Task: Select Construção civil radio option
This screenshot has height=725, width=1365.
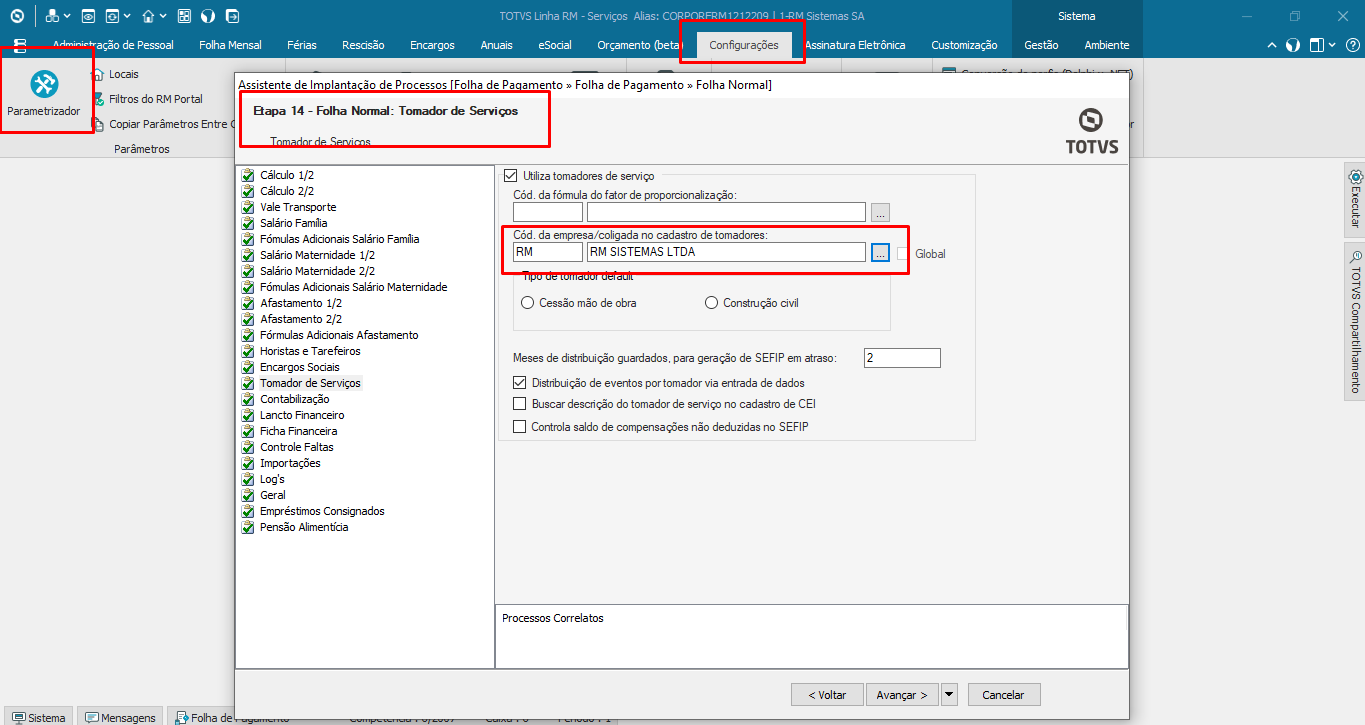Action: (712, 303)
